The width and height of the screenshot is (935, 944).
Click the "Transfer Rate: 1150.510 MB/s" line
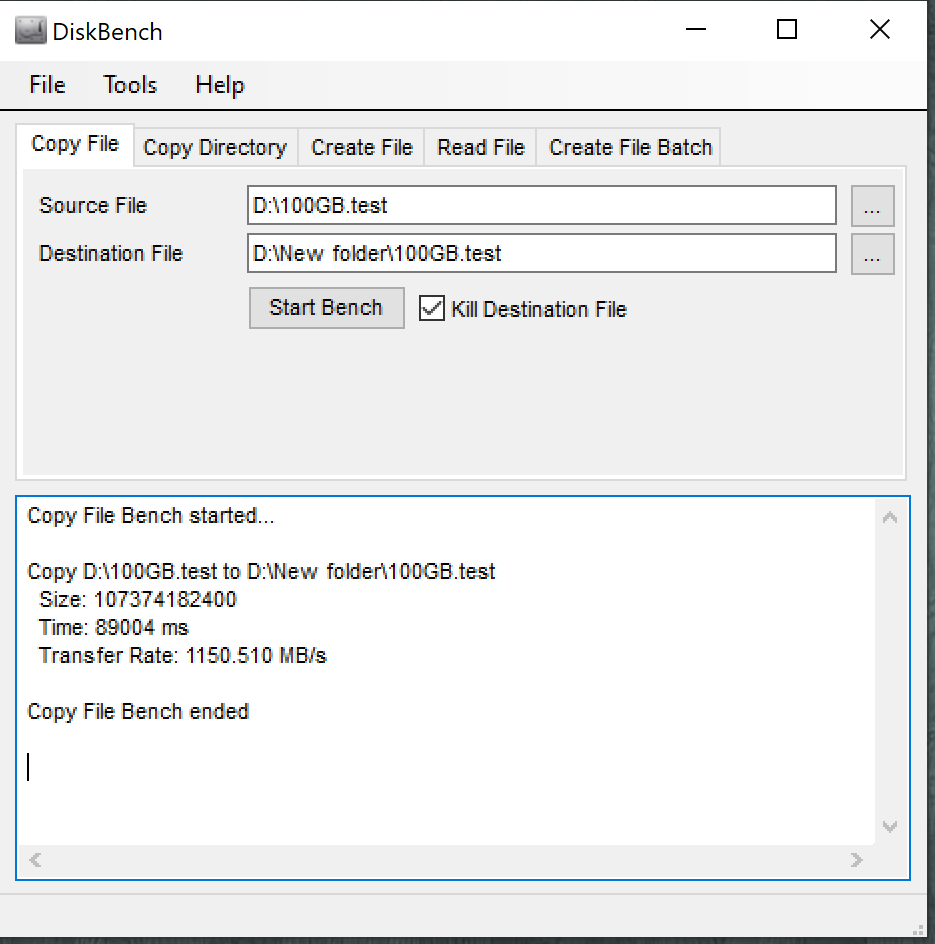pyautogui.click(x=182, y=656)
